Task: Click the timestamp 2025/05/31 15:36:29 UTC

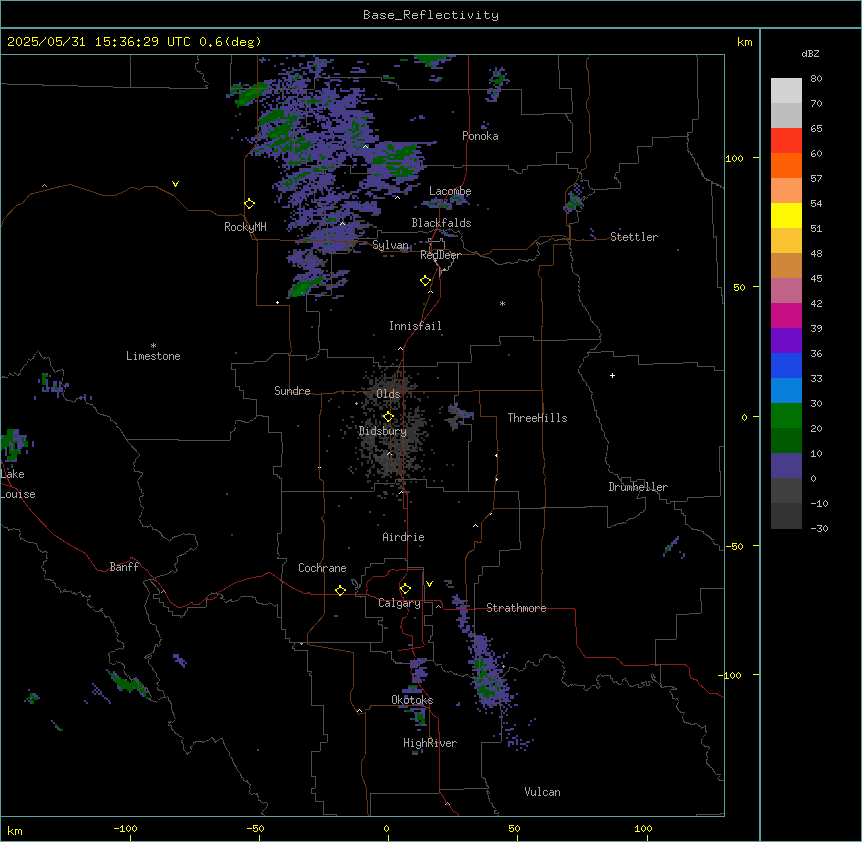Action: (99, 42)
